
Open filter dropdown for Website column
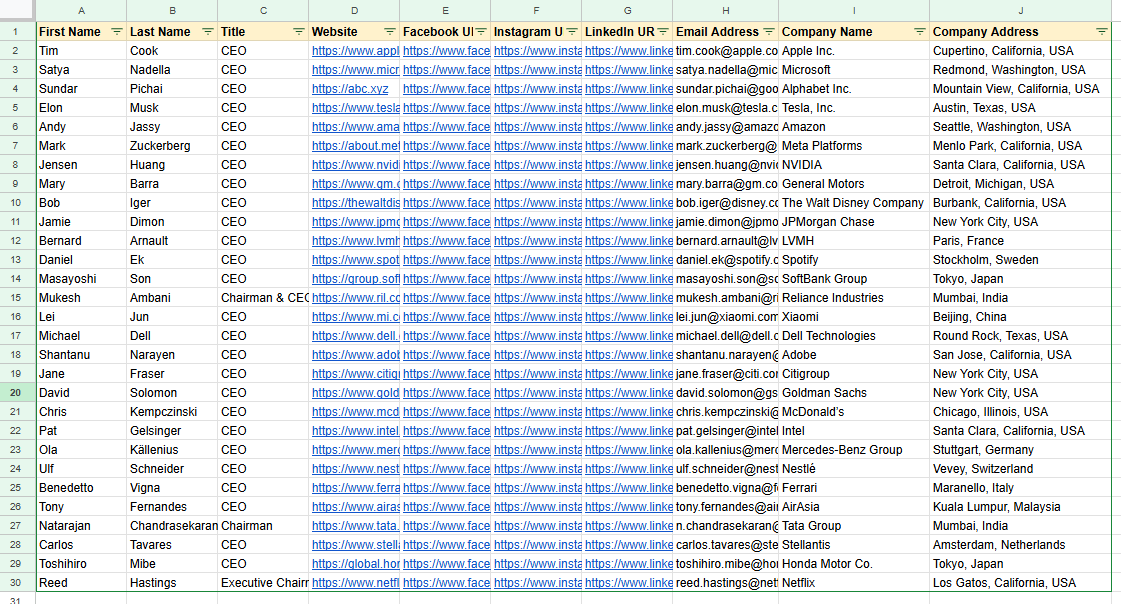(390, 31)
